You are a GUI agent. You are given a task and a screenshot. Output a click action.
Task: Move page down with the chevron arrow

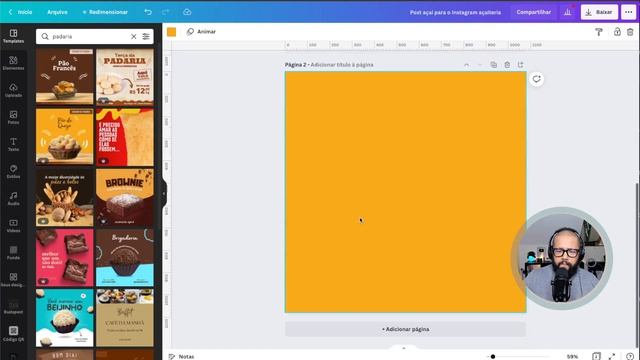click(x=480, y=65)
